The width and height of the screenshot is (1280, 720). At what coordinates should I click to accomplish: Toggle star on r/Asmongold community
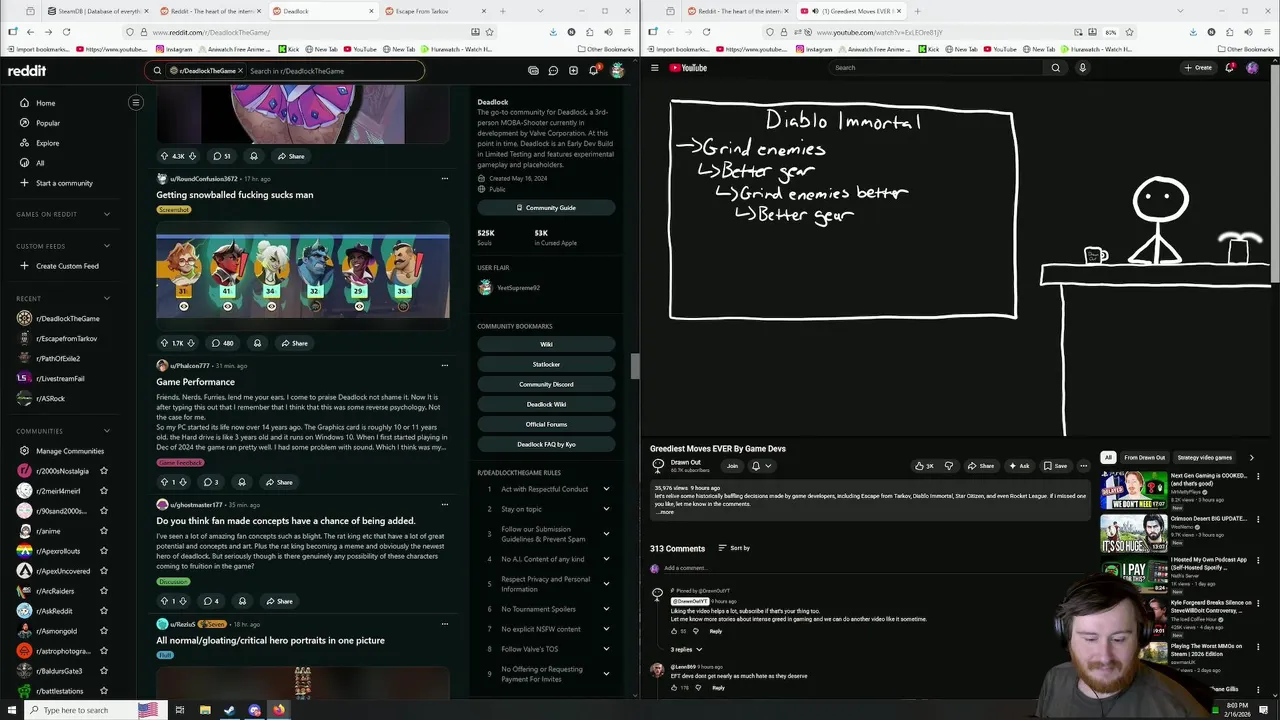point(104,631)
